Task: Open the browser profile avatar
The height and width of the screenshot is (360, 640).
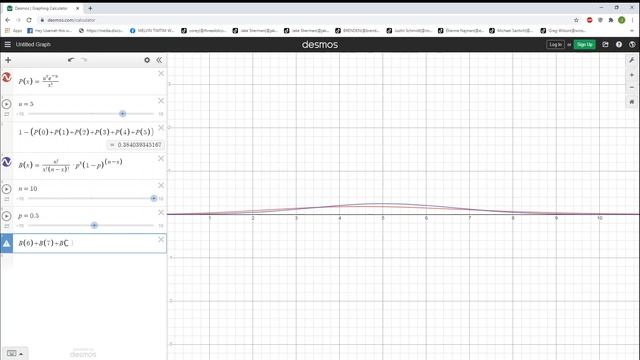Action: 621,20
